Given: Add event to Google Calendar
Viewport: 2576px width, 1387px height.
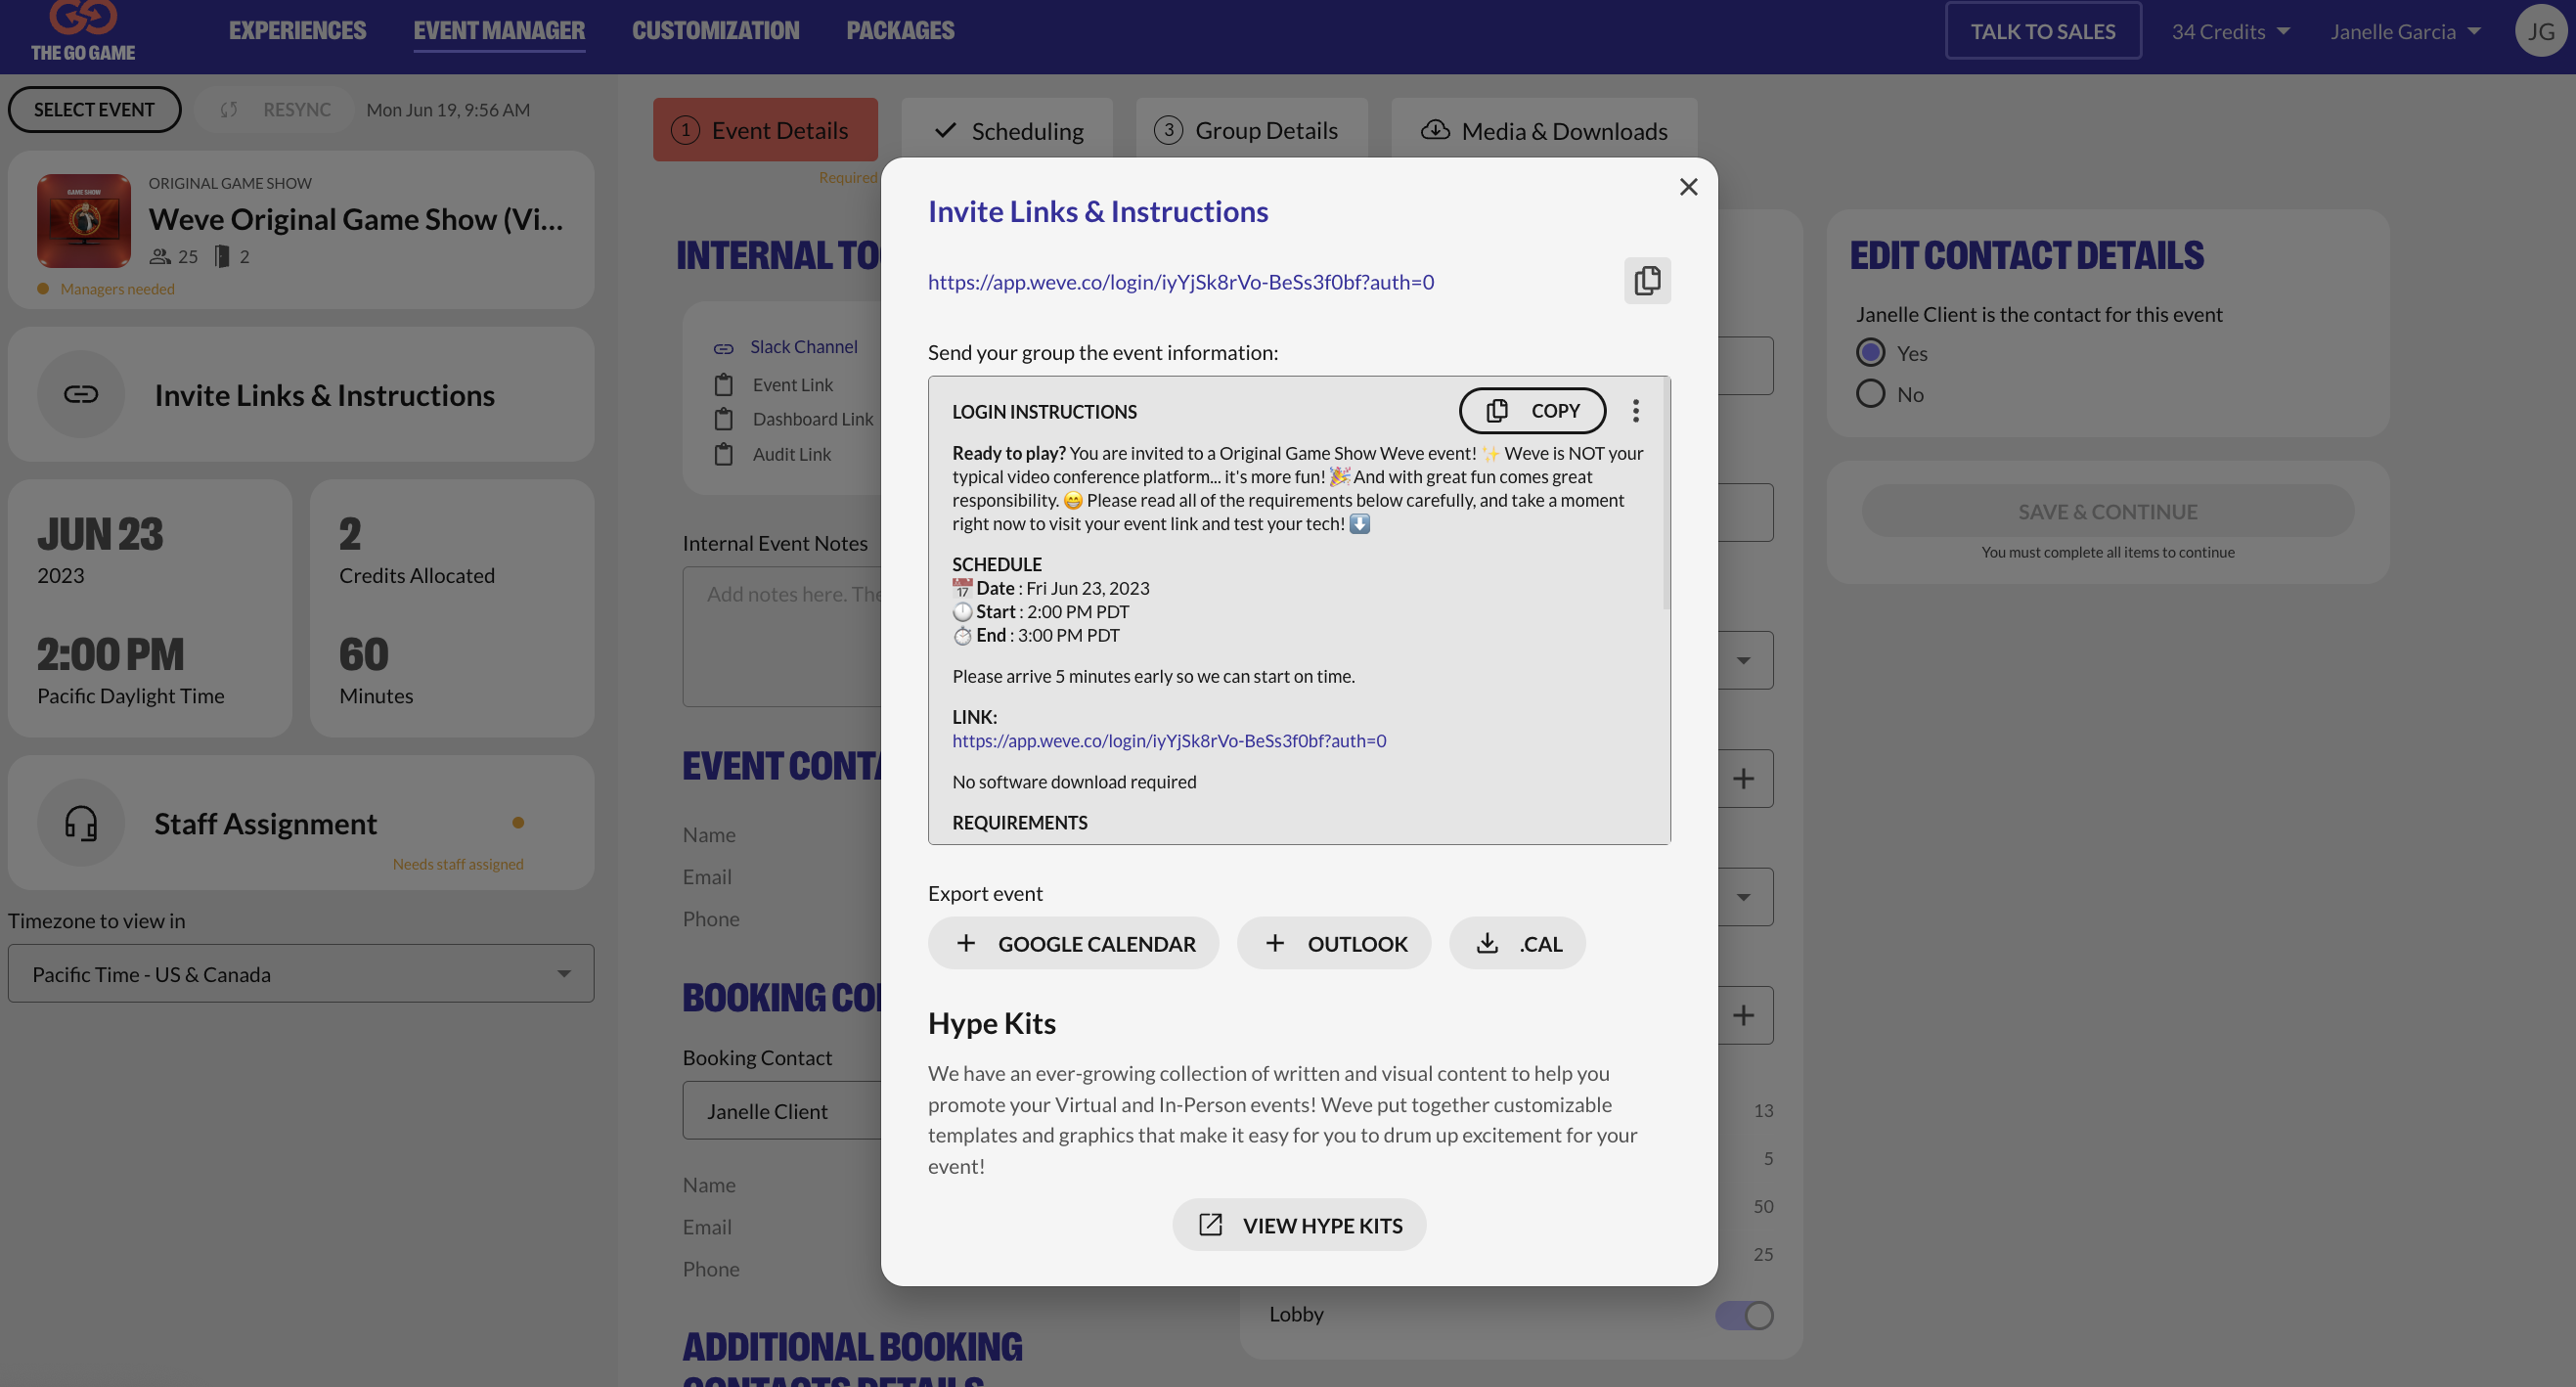Looking at the screenshot, I should pyautogui.click(x=1073, y=944).
